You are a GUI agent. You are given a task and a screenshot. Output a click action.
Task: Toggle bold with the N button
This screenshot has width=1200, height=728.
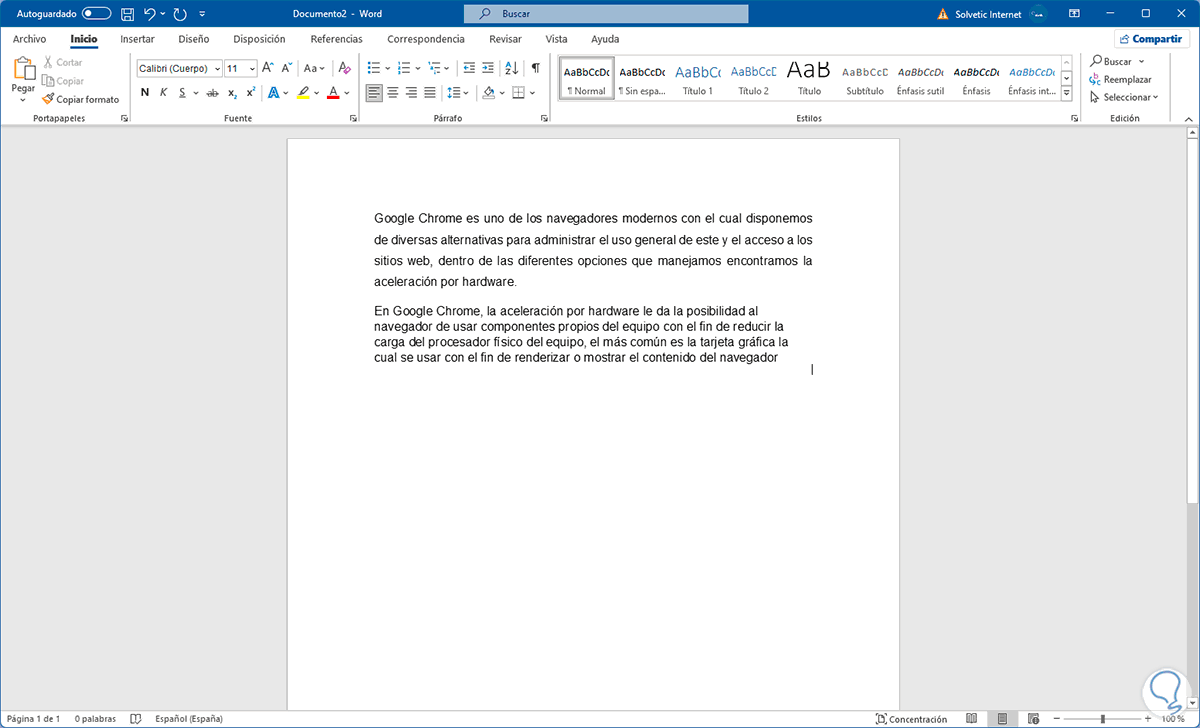coord(144,92)
